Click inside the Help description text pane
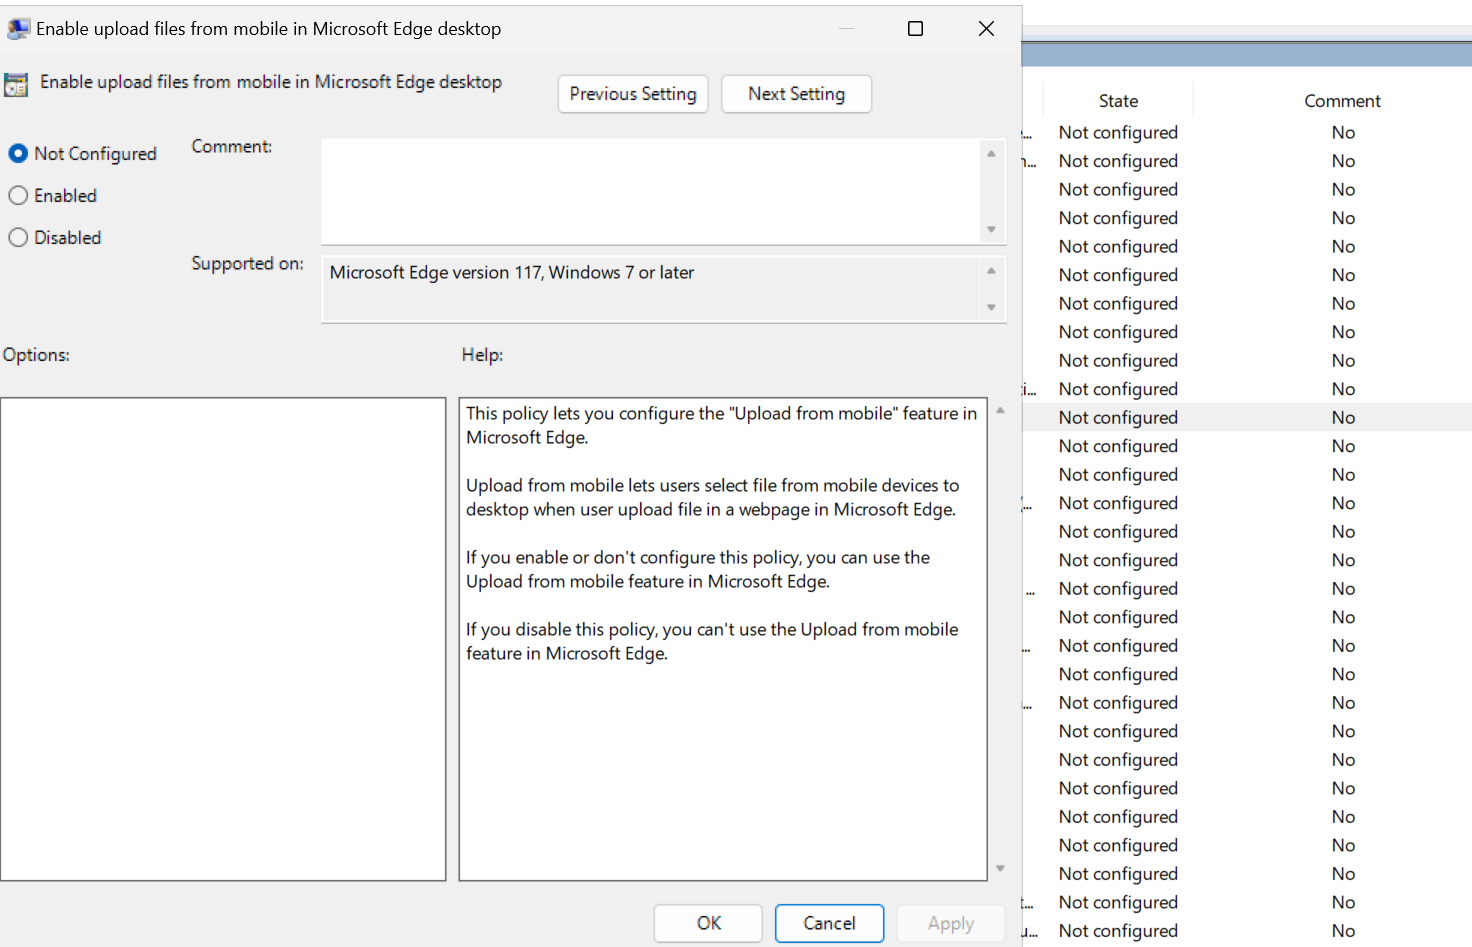The height and width of the screenshot is (947, 1472). pyautogui.click(x=722, y=640)
